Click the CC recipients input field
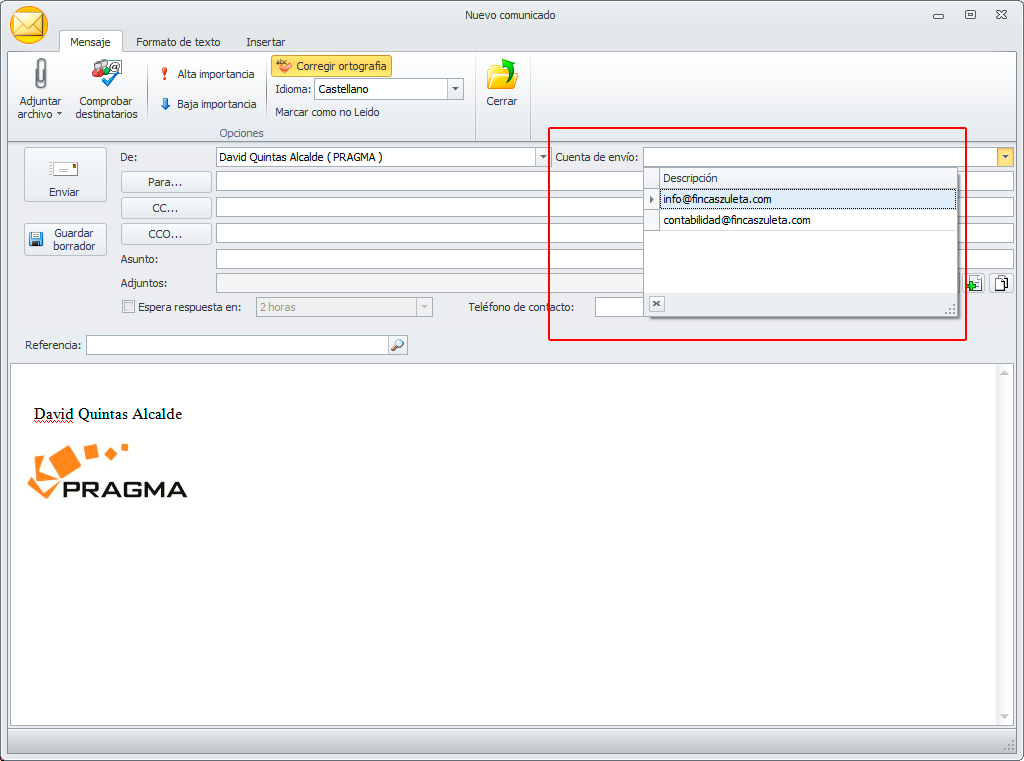1024x761 pixels. (429, 207)
